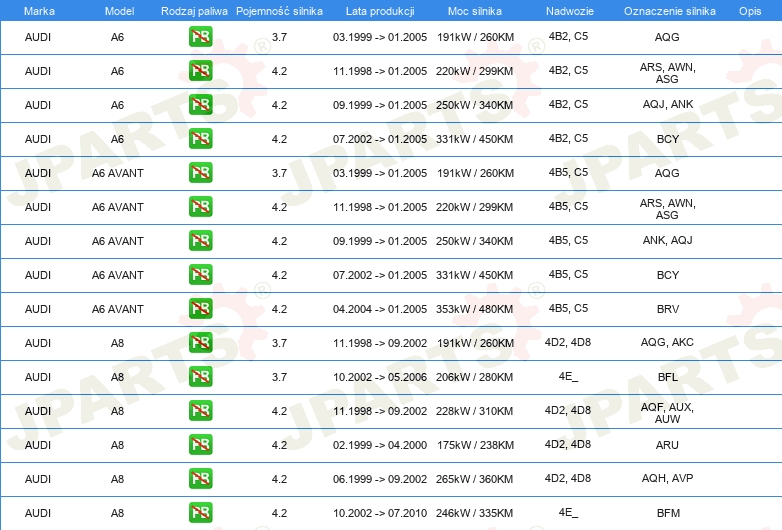Viewport: 782px width, 530px height.
Task: Select engine code 'AQJ, ANK'
Action: click(668, 104)
